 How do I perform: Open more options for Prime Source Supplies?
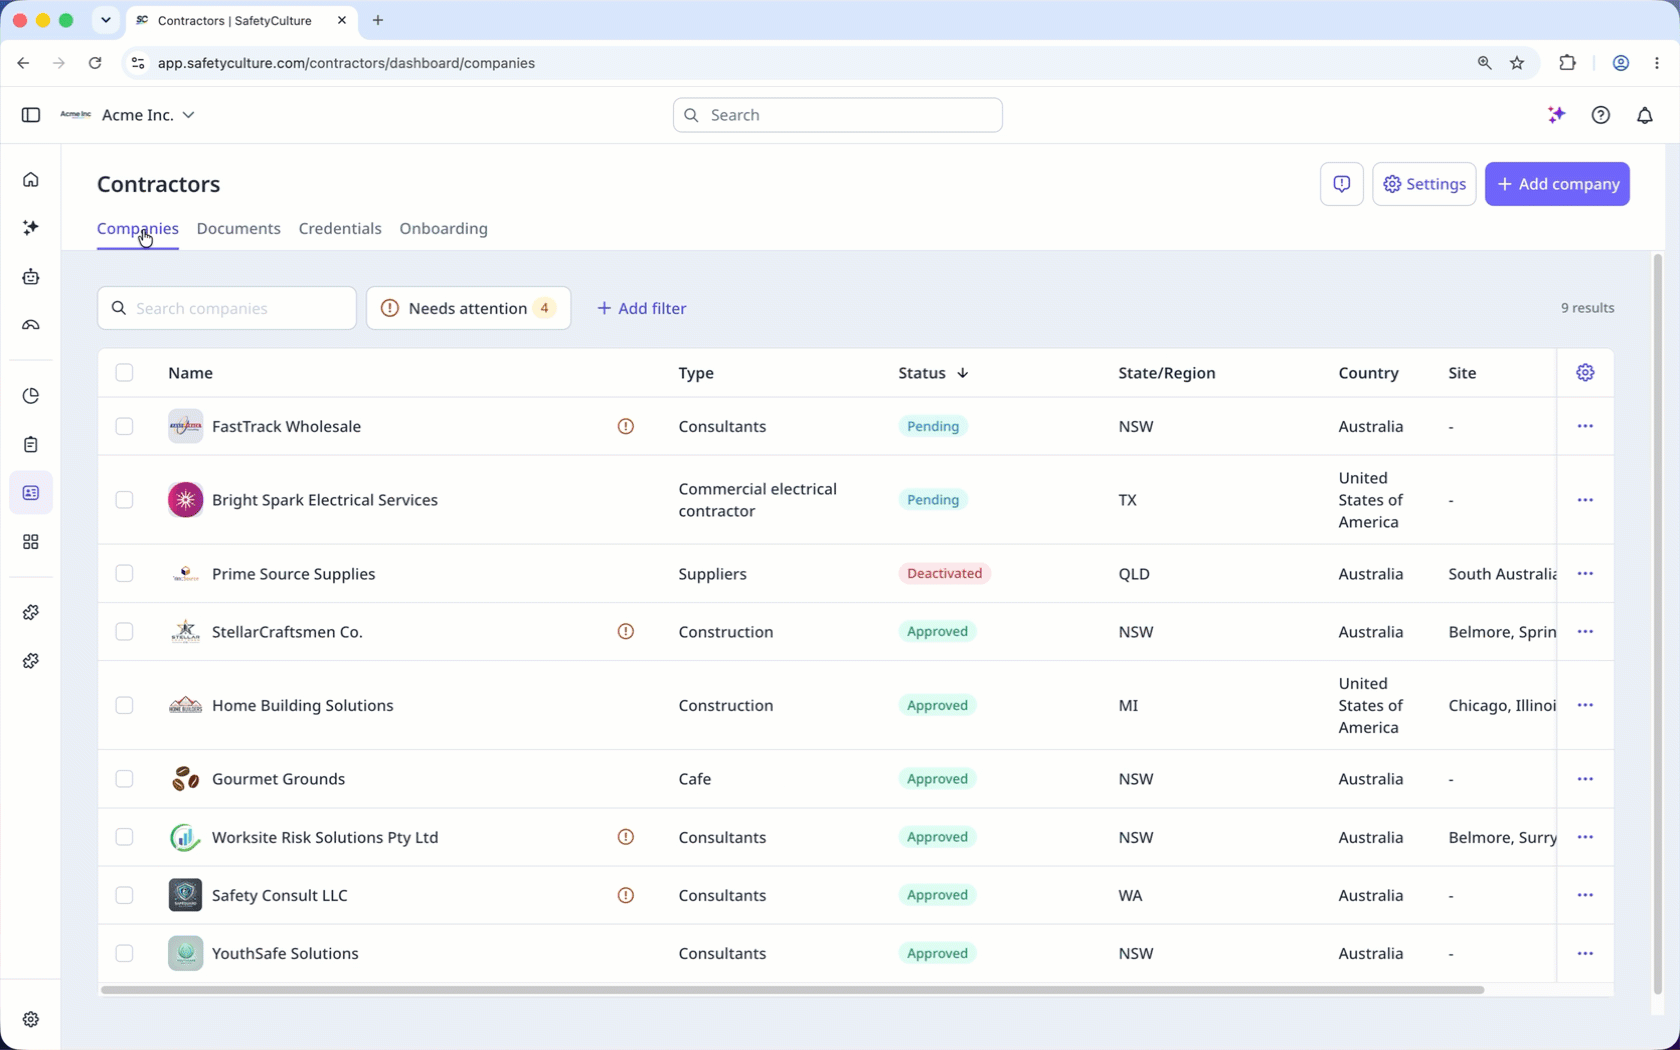pyautogui.click(x=1585, y=574)
